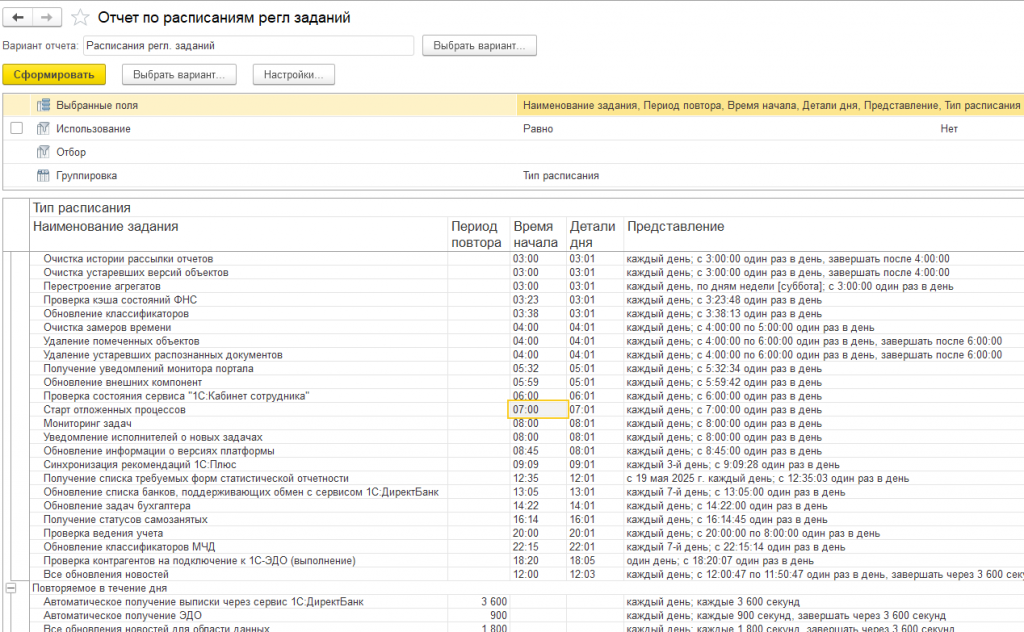Image resolution: width=1024 pixels, height=632 pixels.
Task: Select the row Очистка замеров времени
Action: click(107, 328)
